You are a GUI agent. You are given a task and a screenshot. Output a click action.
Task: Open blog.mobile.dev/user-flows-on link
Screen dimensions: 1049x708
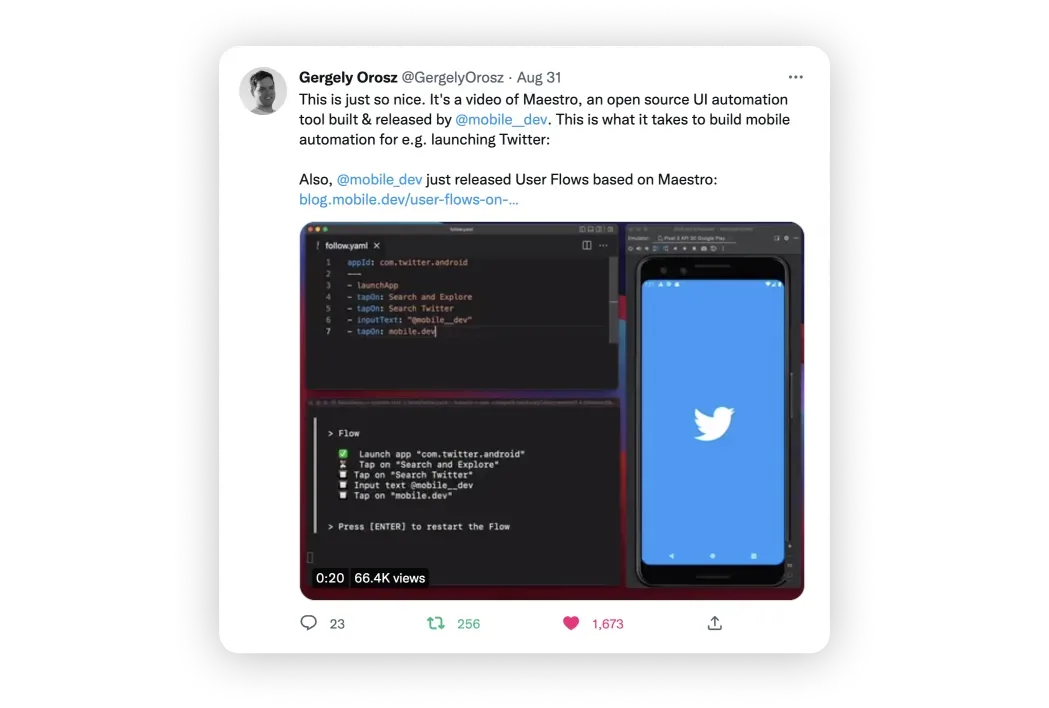pos(409,199)
